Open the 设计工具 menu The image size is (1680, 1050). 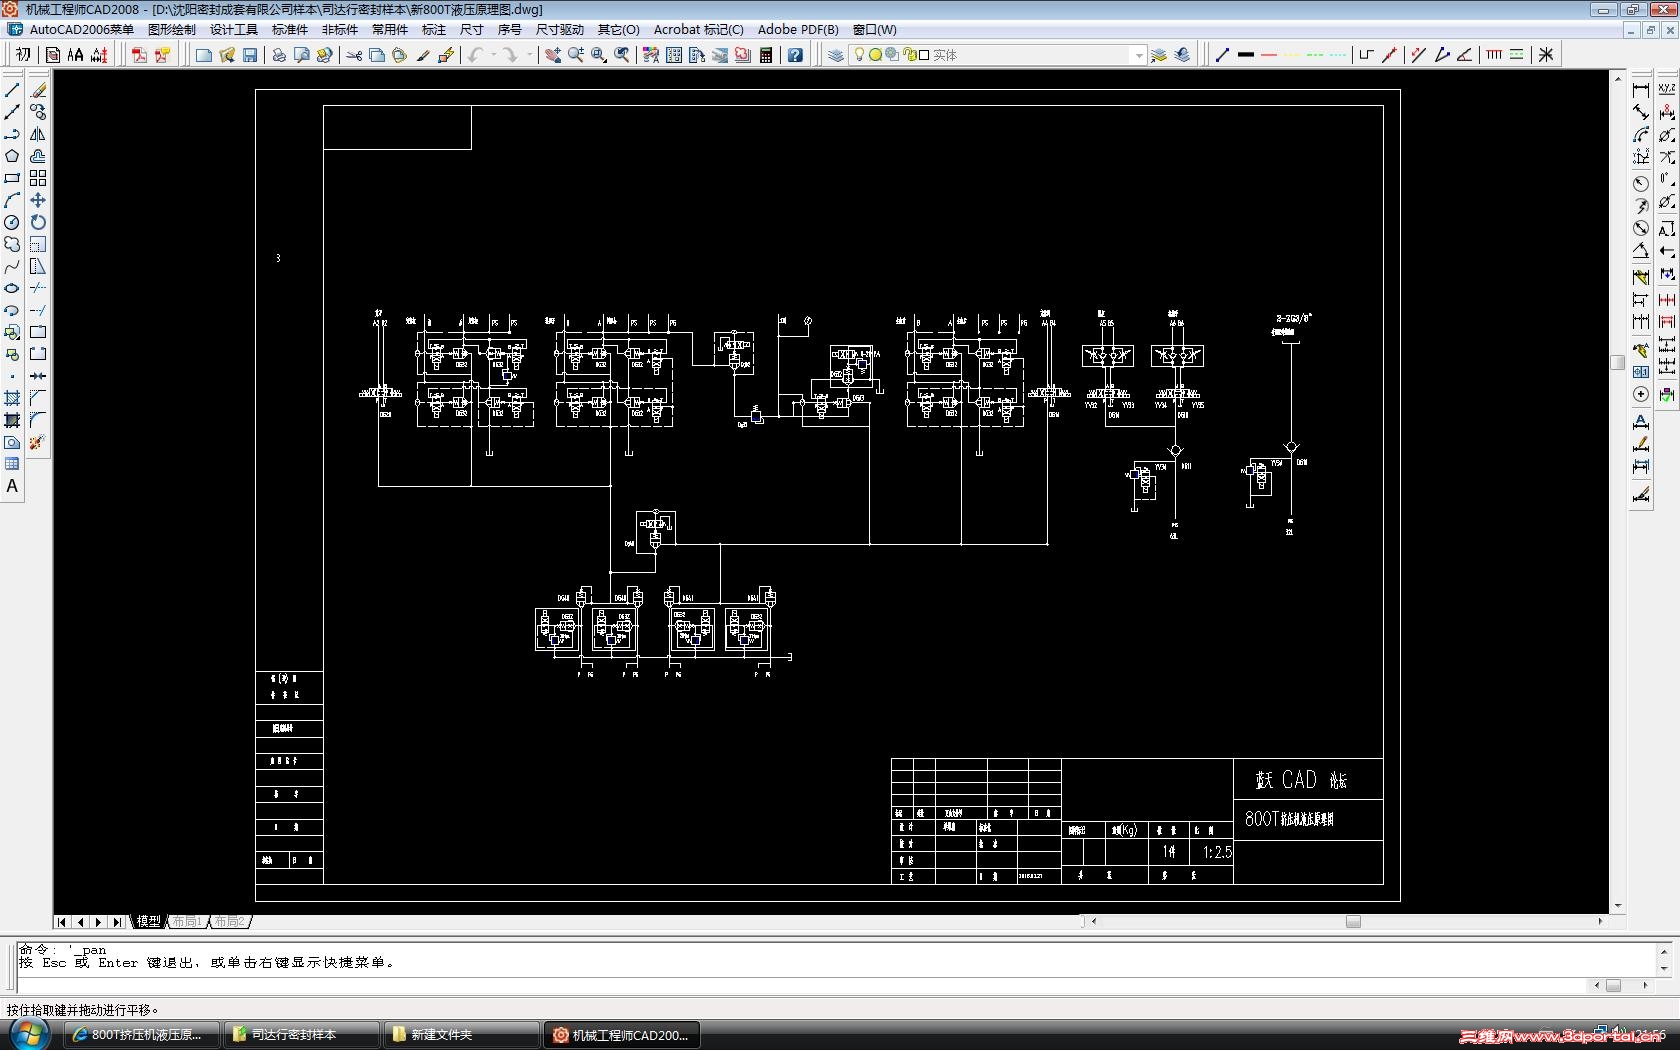(x=234, y=29)
